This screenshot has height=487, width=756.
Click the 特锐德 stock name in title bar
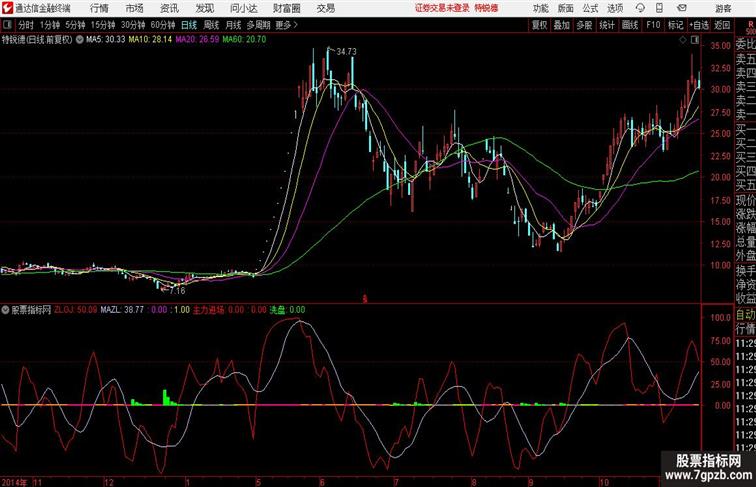pyautogui.click(x=486, y=8)
